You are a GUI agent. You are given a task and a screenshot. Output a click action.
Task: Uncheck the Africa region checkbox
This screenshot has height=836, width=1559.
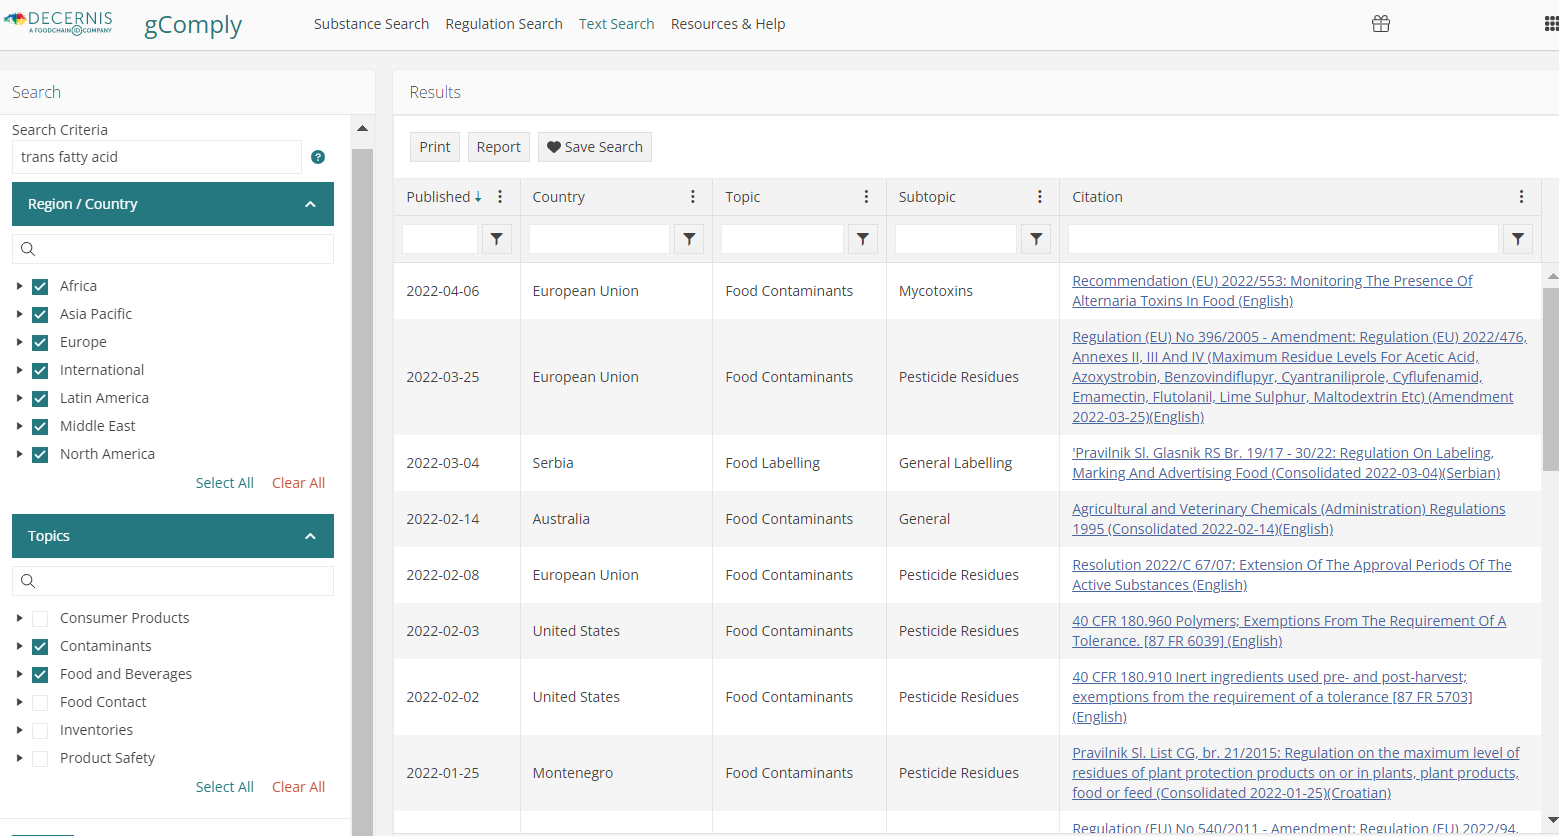[x=40, y=287]
